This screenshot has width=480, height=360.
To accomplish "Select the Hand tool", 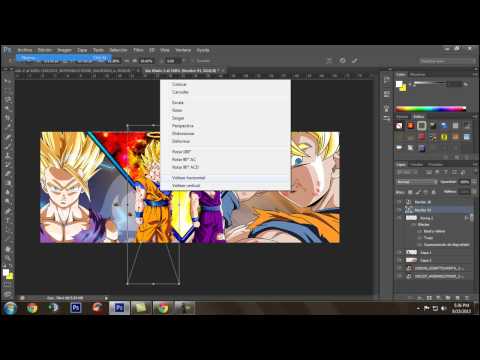I will coord(8,249).
